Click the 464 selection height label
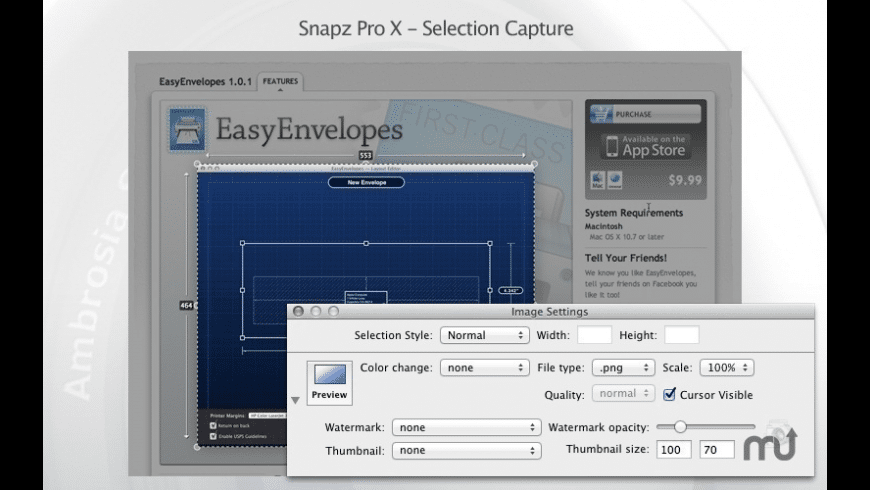Screen dimensions: 870x490 186,305
